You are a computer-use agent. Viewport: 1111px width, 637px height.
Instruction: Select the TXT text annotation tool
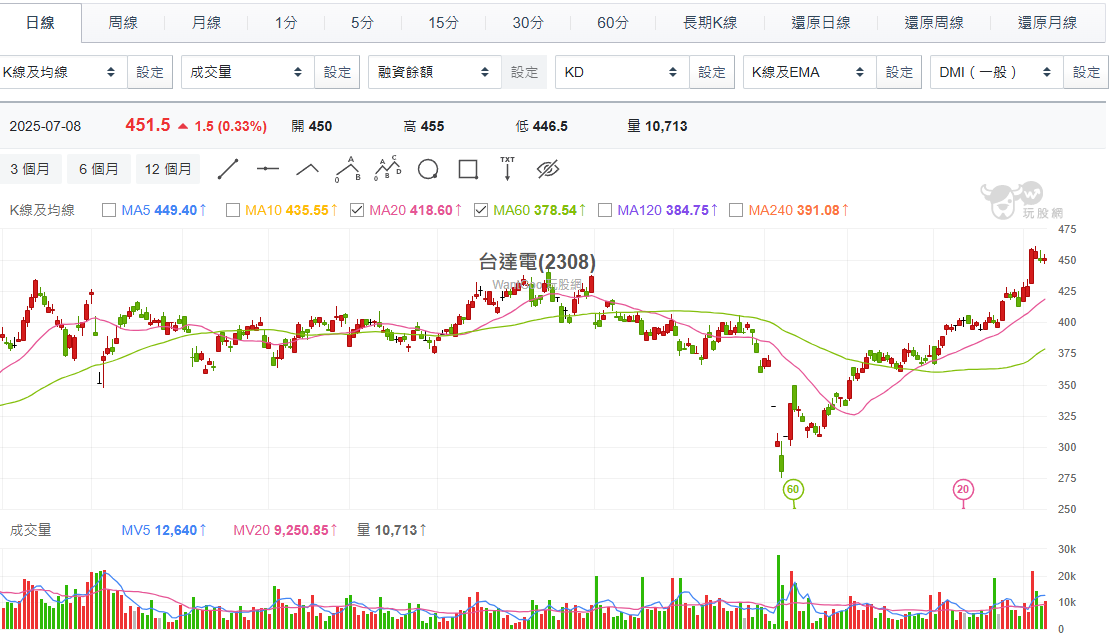tap(507, 168)
